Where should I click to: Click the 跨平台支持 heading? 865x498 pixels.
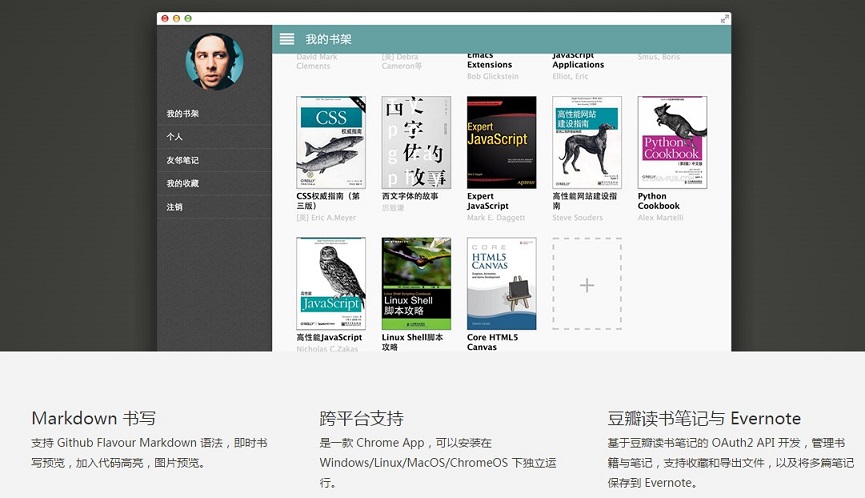tap(361, 418)
